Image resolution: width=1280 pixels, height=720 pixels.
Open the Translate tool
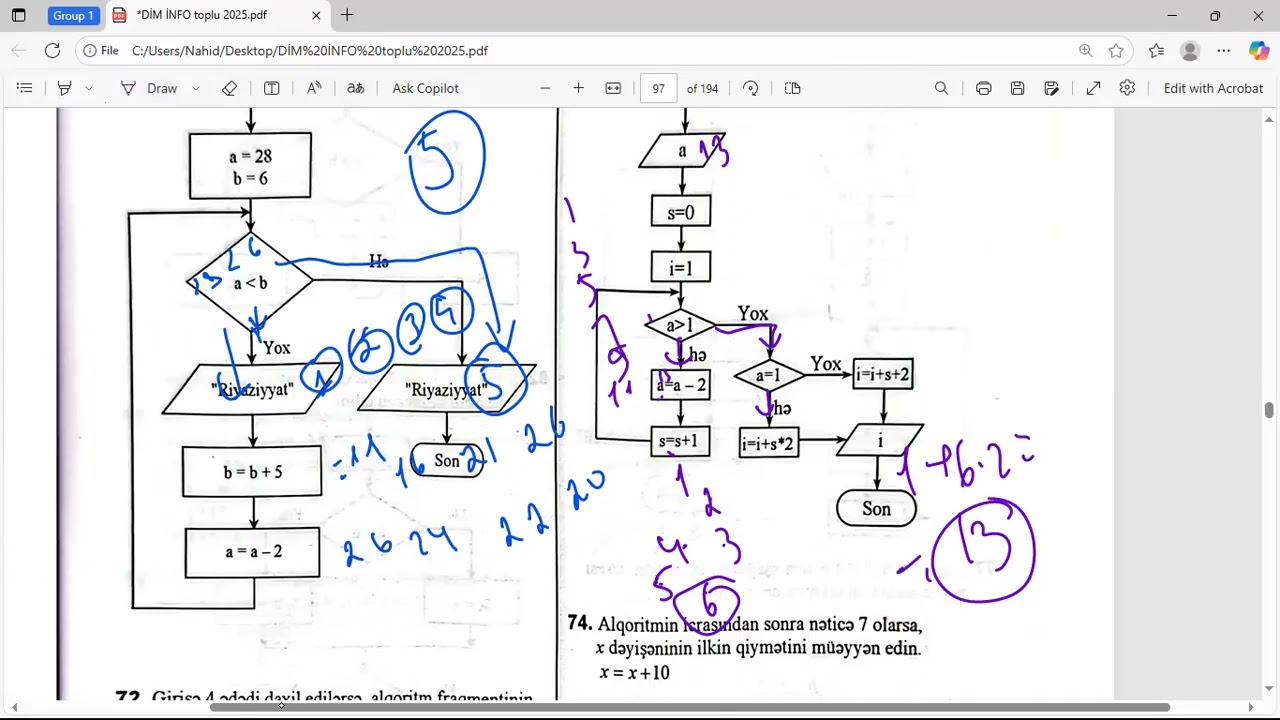coord(355,88)
